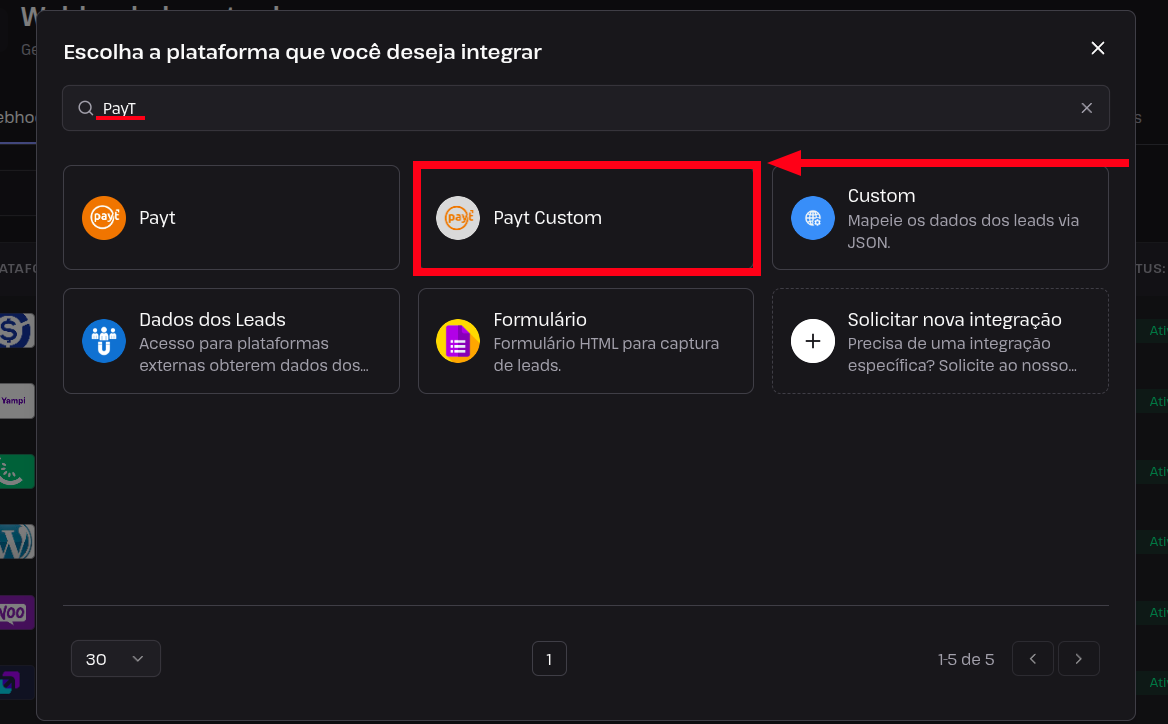The height and width of the screenshot is (724, 1168).
Task: Click the white plus icon
Action: 813,341
